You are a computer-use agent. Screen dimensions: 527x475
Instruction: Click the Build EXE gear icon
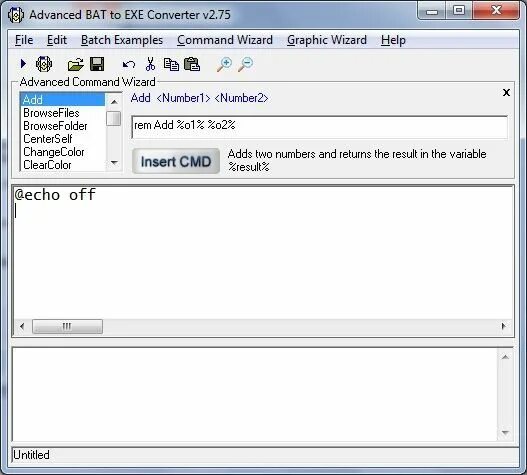click(44, 64)
